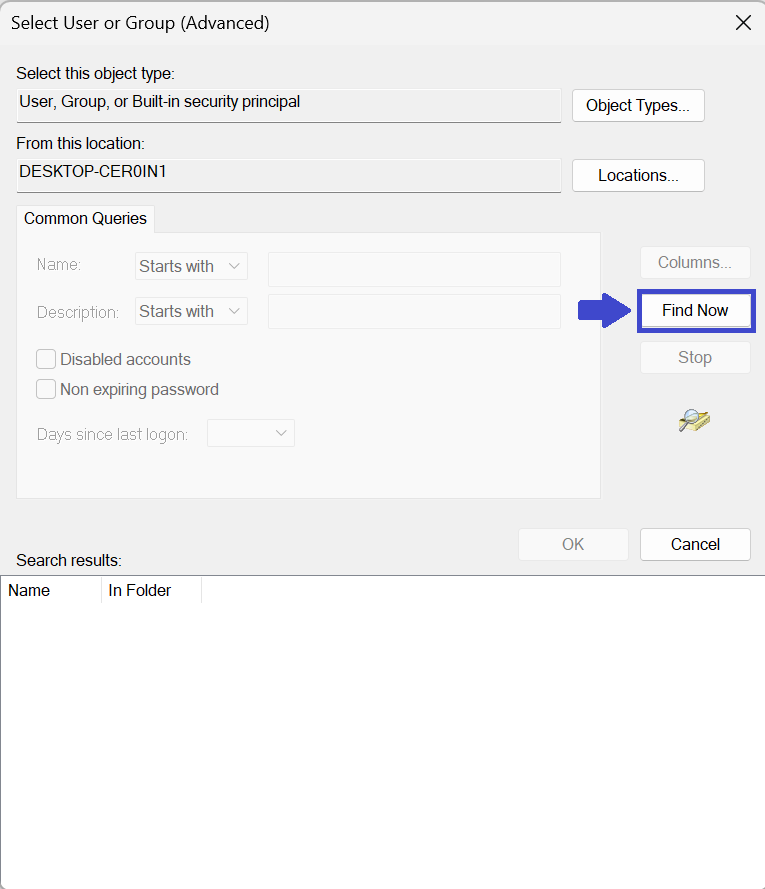Screen dimensions: 765x889
Task: Expand the Days since last logon dropdown
Action: tap(250, 433)
